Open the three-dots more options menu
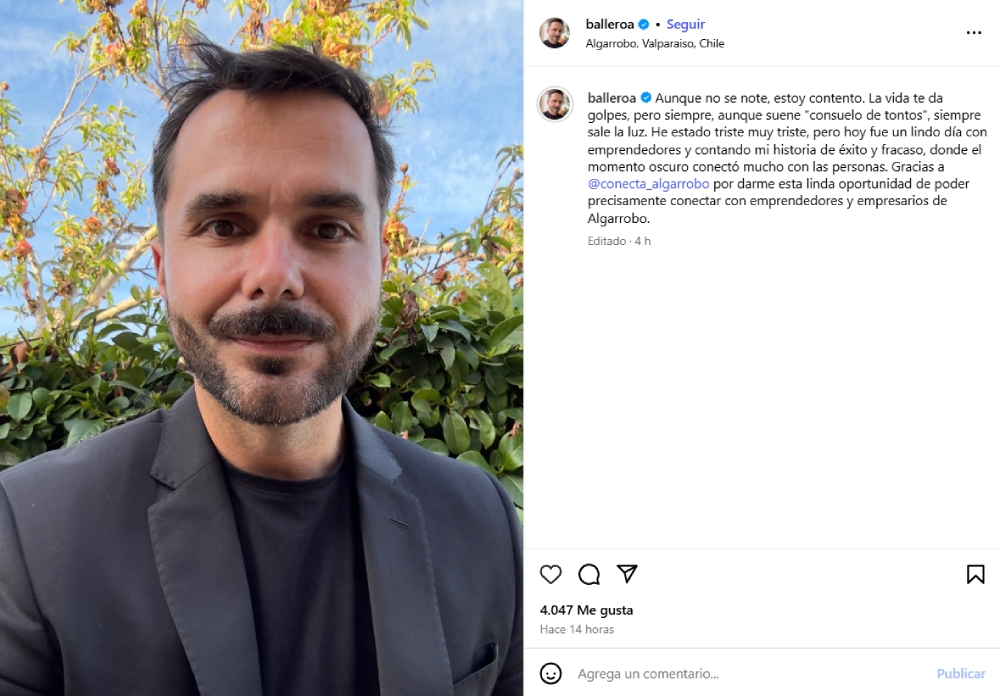 click(x=974, y=33)
